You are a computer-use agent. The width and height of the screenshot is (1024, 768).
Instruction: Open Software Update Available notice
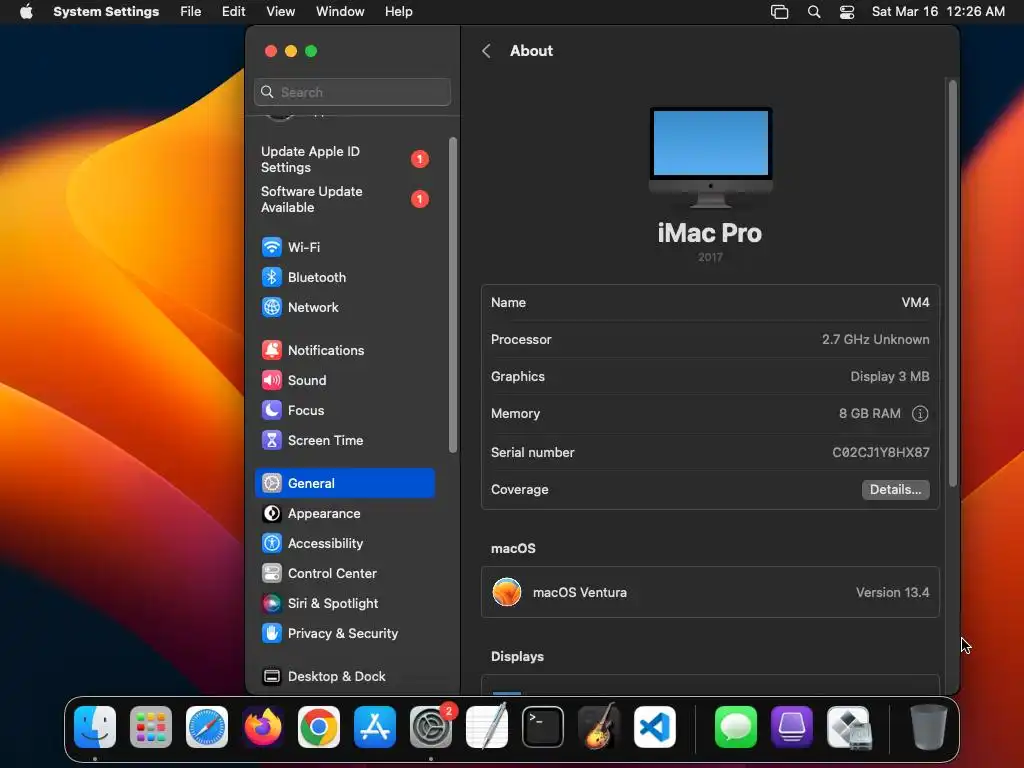click(x=345, y=199)
